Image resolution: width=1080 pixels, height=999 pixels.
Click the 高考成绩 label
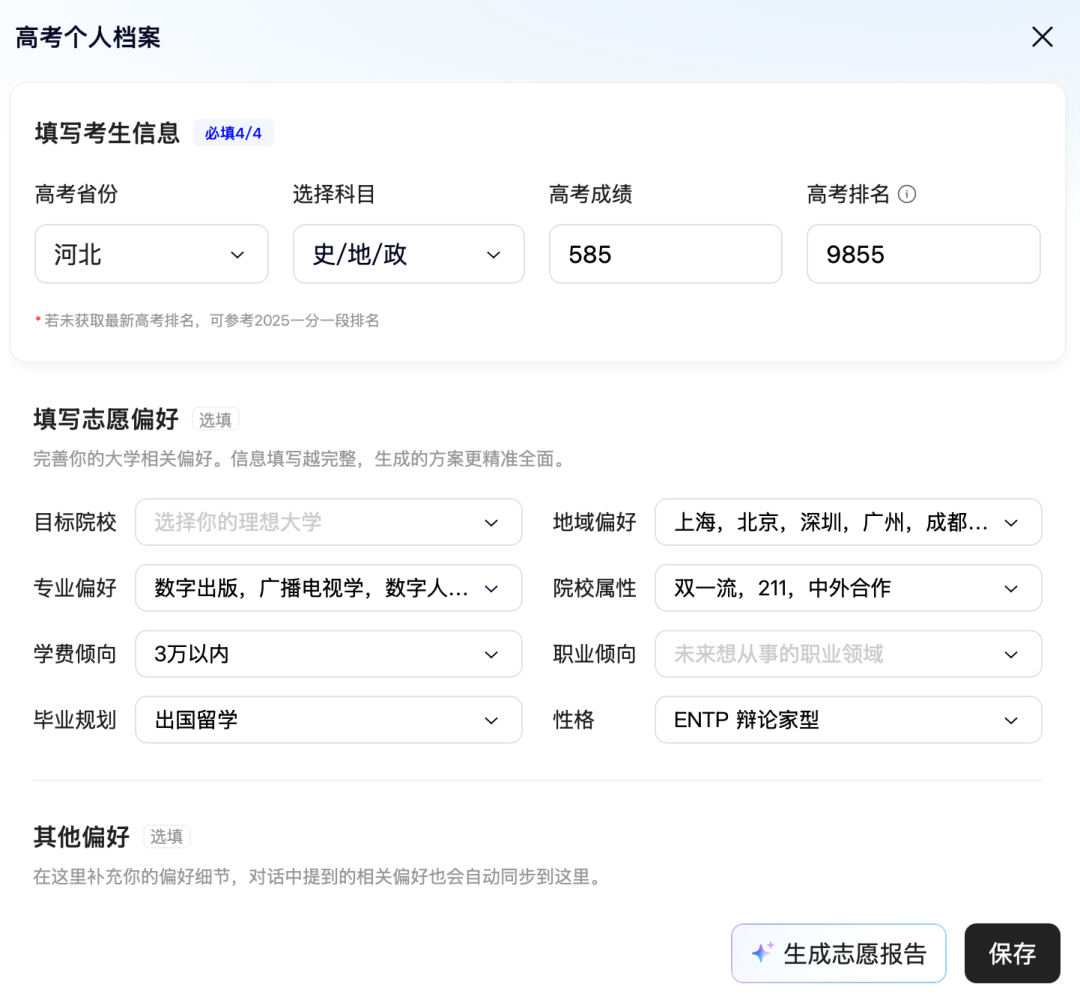591,194
